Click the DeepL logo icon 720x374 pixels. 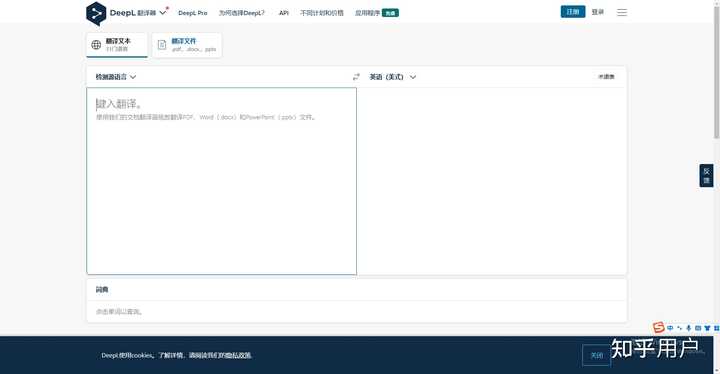coord(96,13)
